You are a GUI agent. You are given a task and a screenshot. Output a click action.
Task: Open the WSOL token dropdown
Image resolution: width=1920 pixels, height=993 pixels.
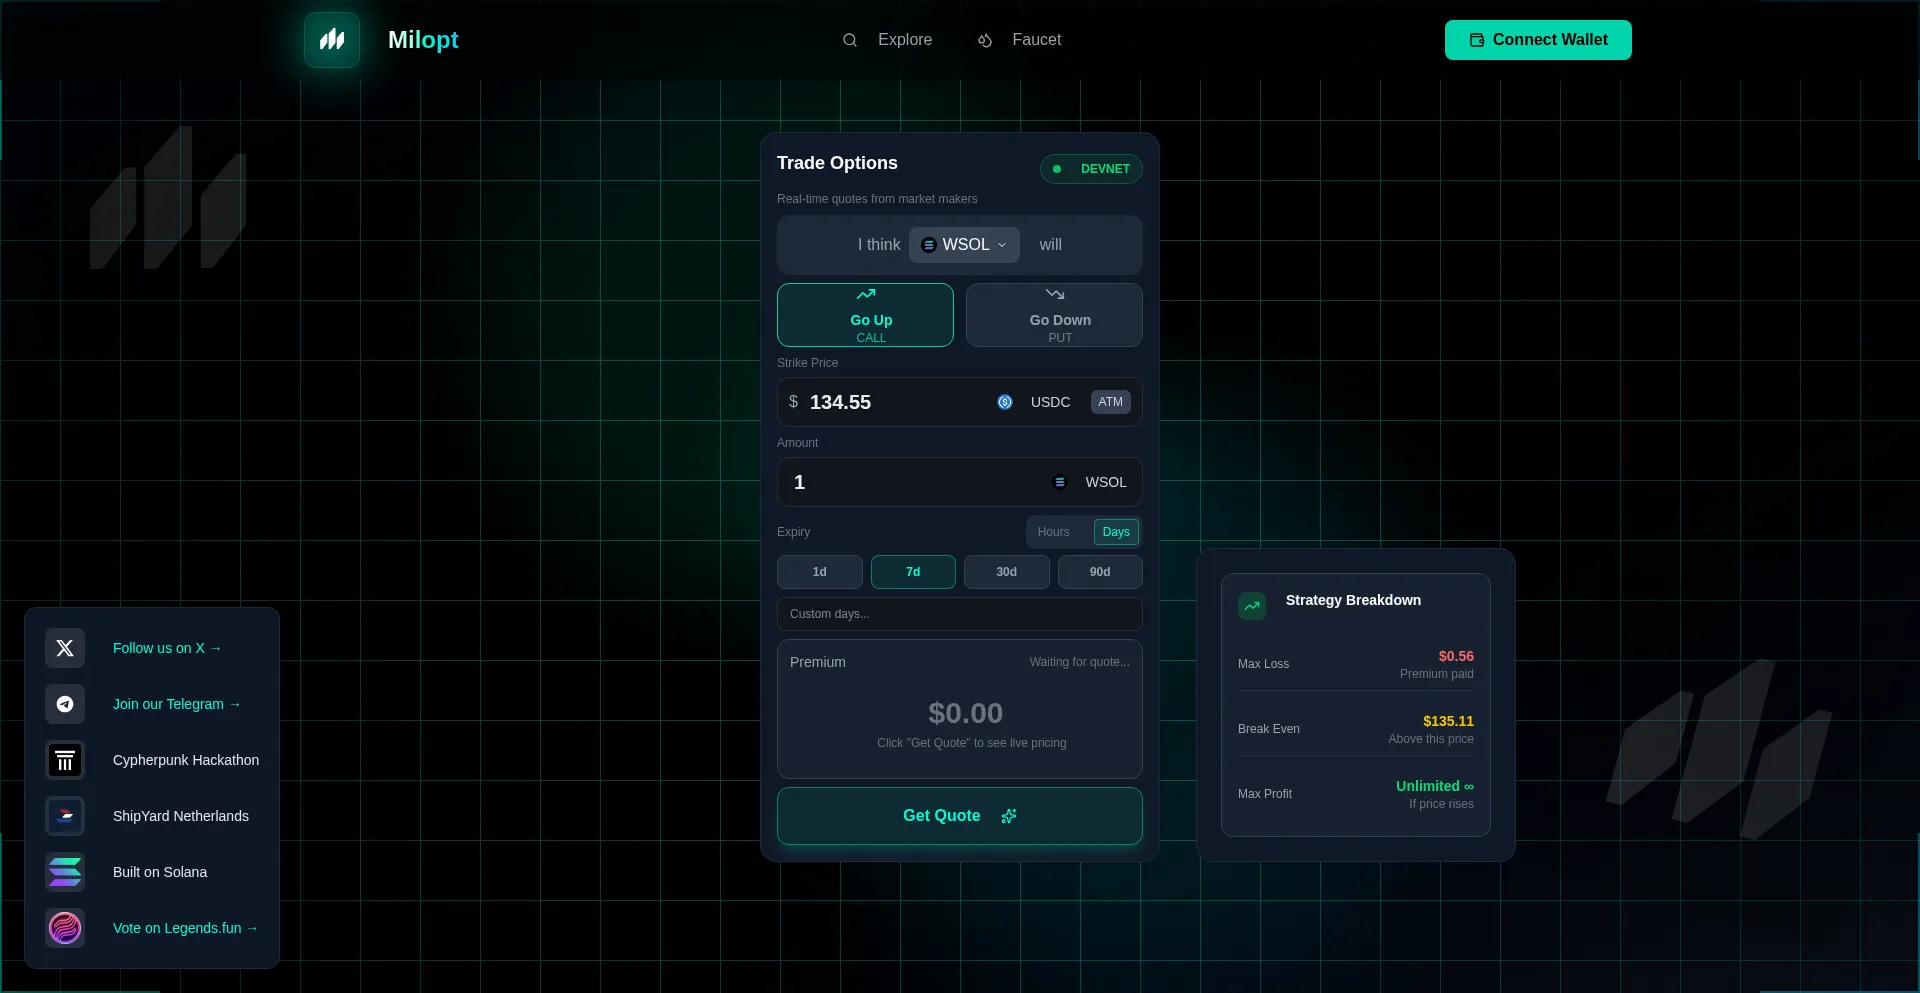click(964, 245)
